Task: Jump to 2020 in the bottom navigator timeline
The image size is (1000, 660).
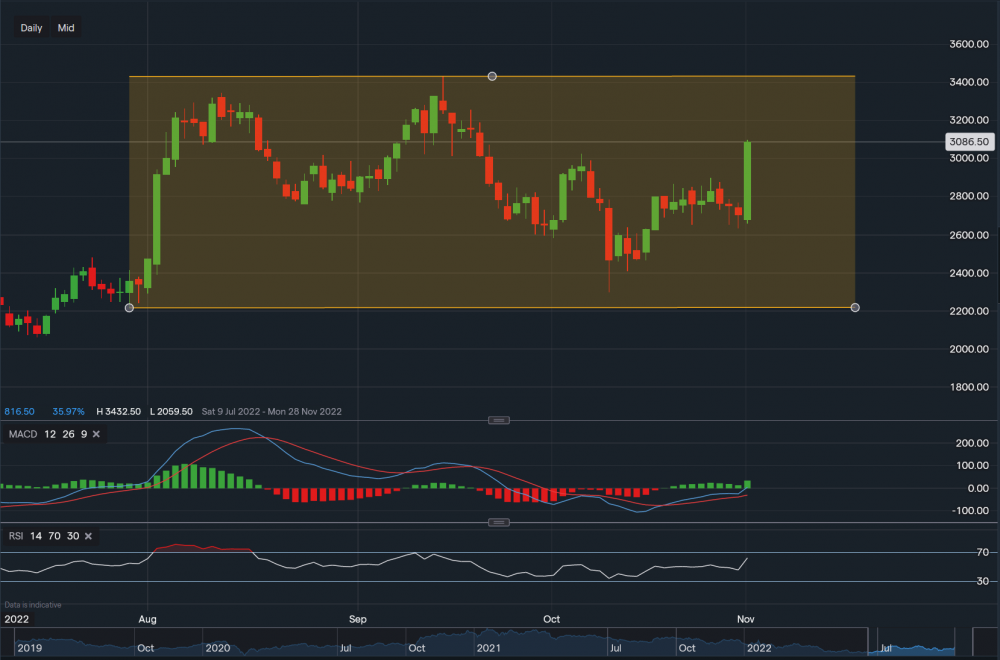Action: coord(216,648)
